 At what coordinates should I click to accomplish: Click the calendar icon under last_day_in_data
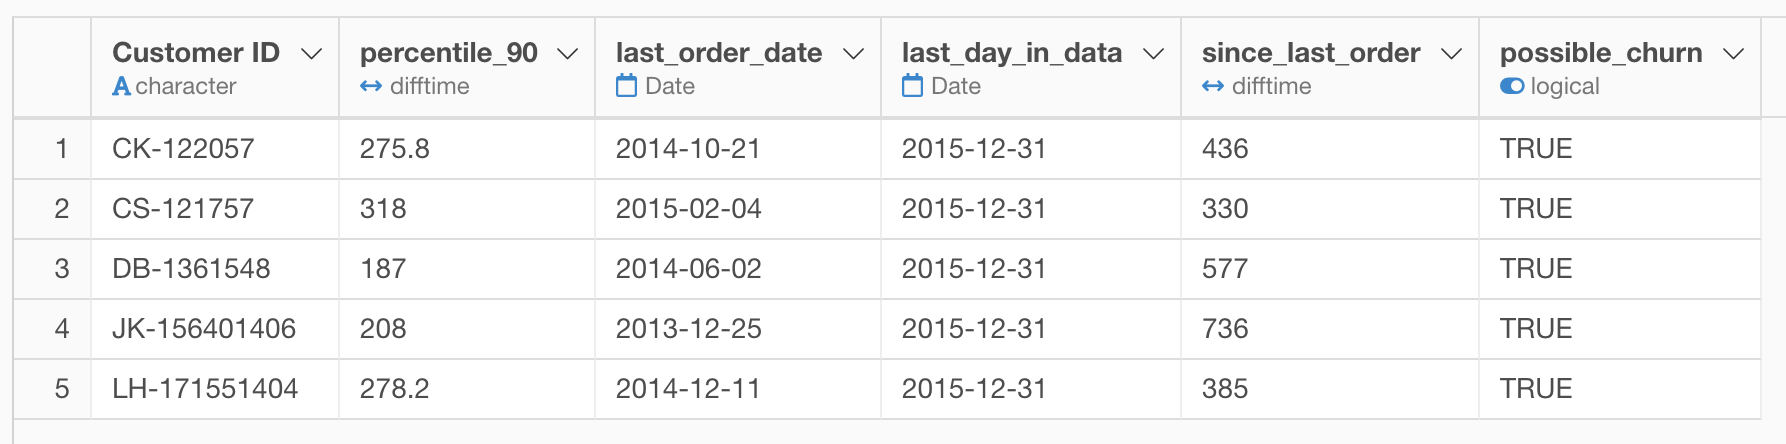(x=913, y=86)
